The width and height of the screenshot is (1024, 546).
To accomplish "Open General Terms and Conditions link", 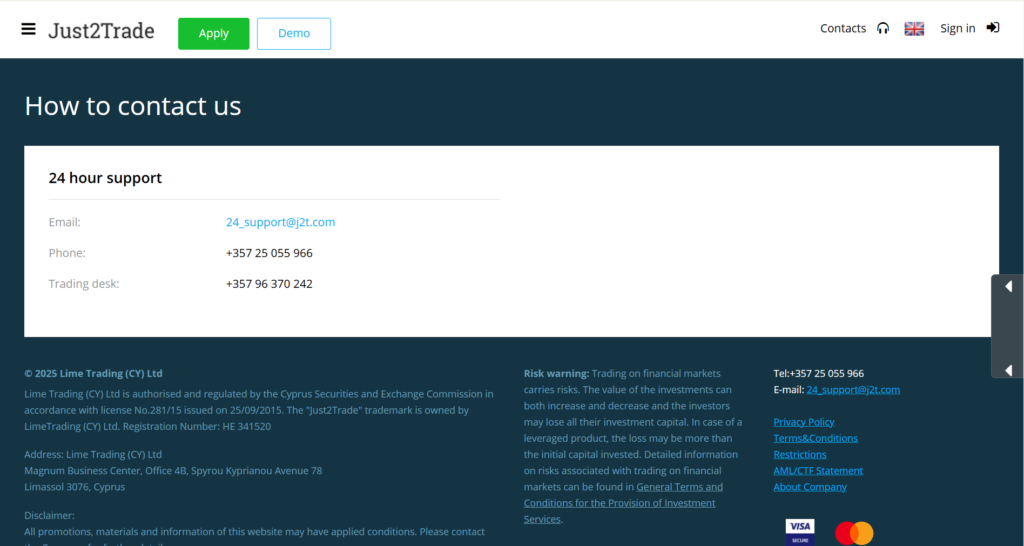I will pos(622,503).
